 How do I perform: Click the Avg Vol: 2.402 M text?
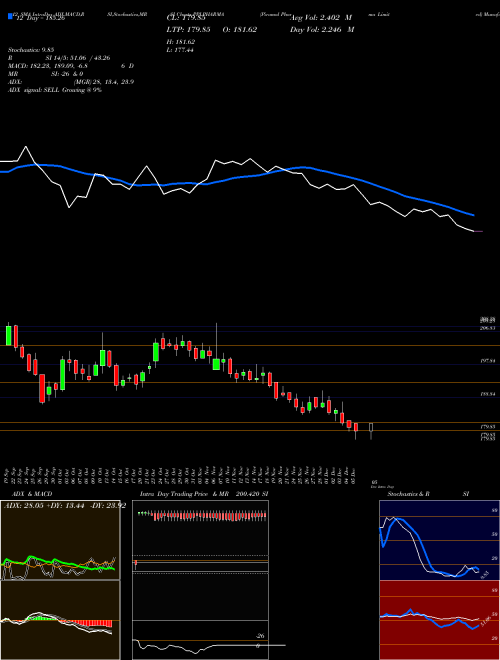pos(321,18)
